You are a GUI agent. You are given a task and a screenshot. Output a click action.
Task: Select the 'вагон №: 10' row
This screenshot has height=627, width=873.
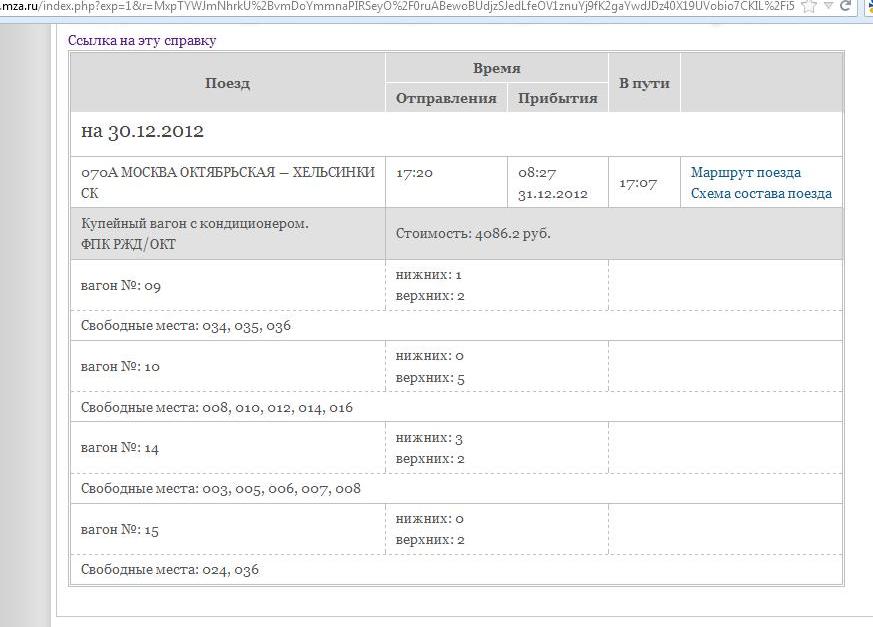coord(120,367)
